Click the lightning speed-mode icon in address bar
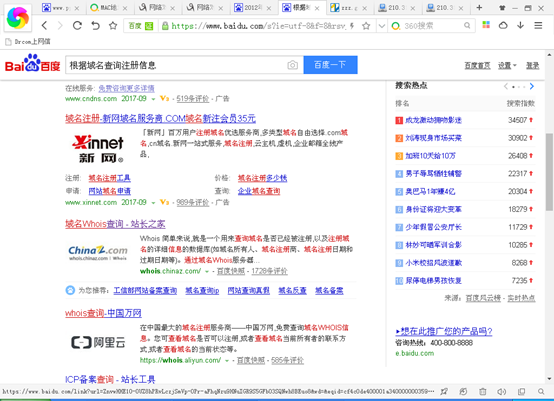The width and height of the screenshot is (554, 401). [x=352, y=25]
